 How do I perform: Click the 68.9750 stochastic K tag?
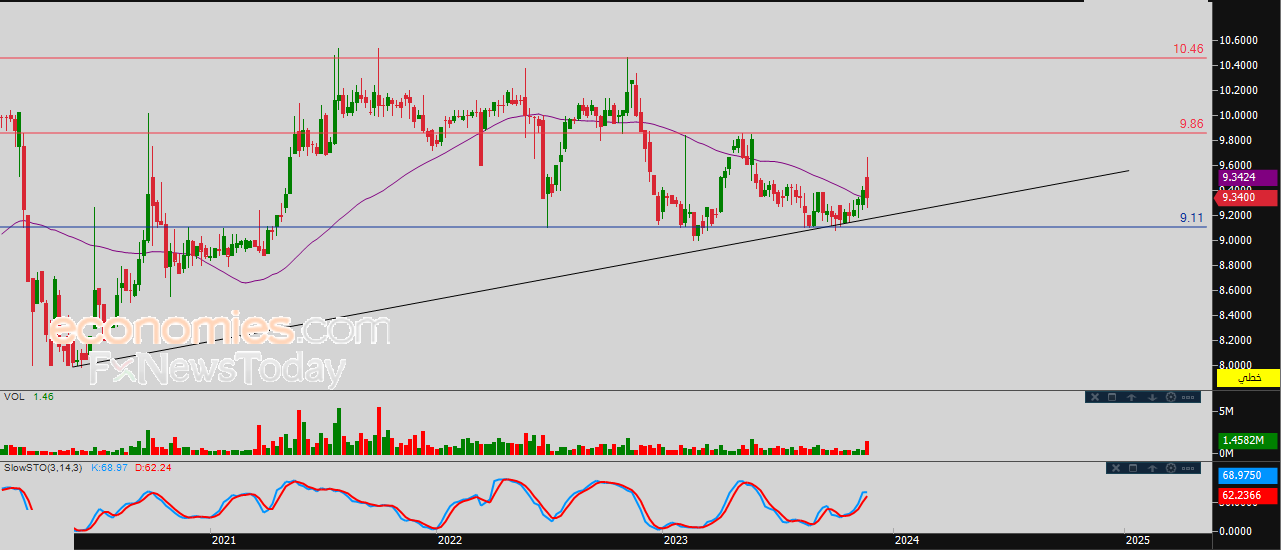(x=1248, y=477)
